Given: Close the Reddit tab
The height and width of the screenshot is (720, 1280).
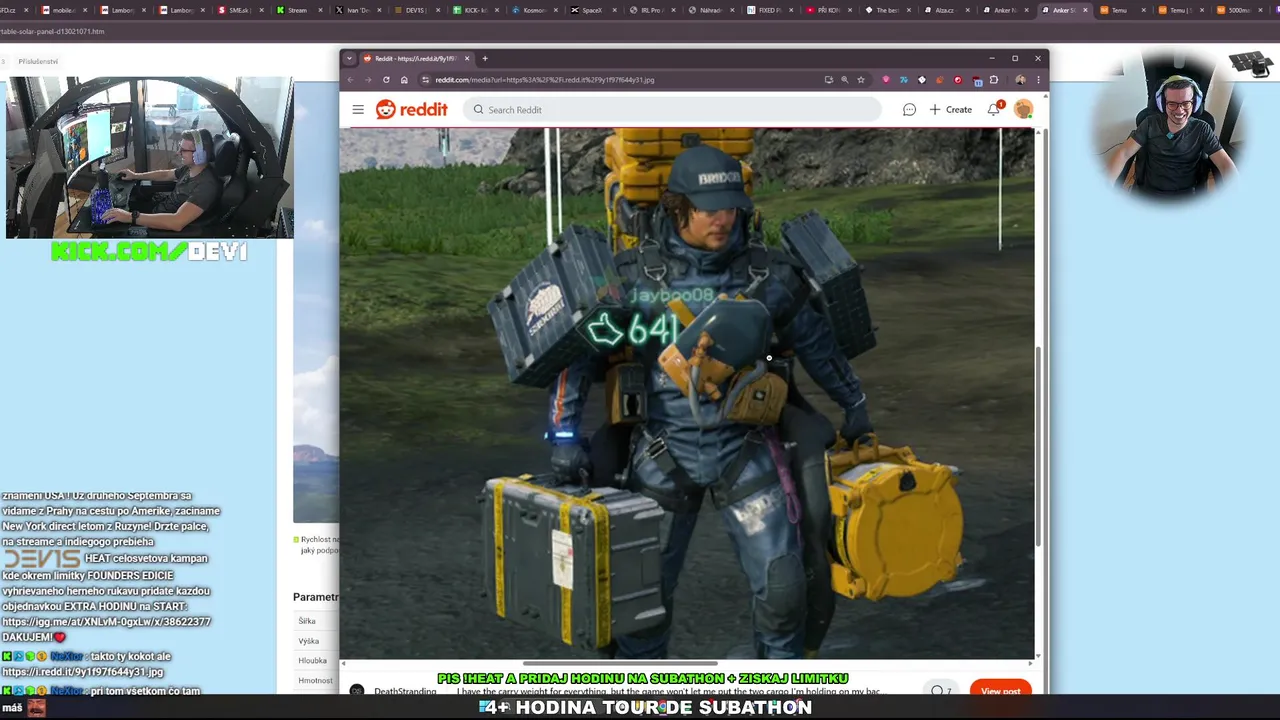Looking at the screenshot, I should click(466, 58).
